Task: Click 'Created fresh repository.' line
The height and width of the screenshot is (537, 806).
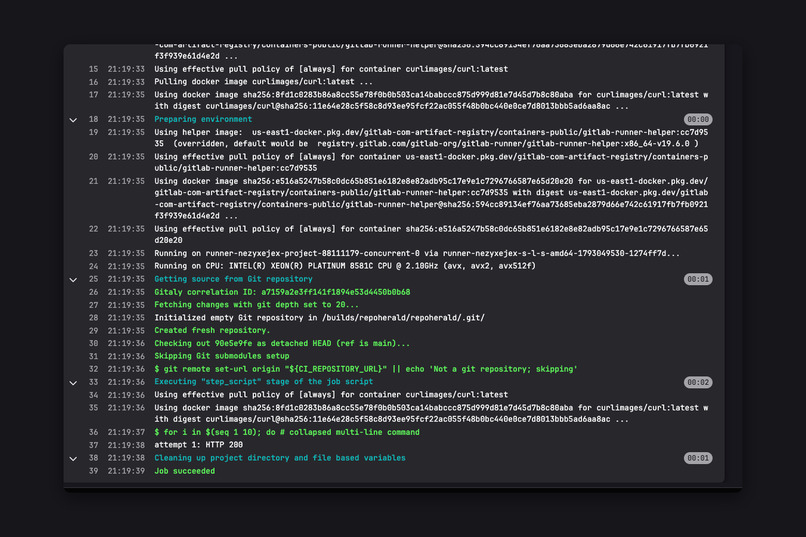Action: point(212,330)
